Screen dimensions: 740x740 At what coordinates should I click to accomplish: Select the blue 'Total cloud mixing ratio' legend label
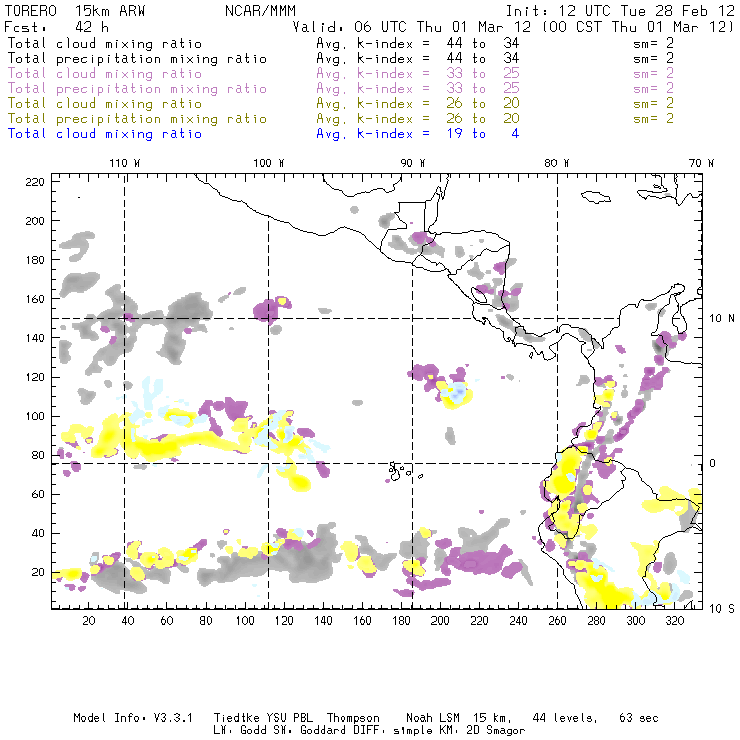pyautogui.click(x=105, y=134)
